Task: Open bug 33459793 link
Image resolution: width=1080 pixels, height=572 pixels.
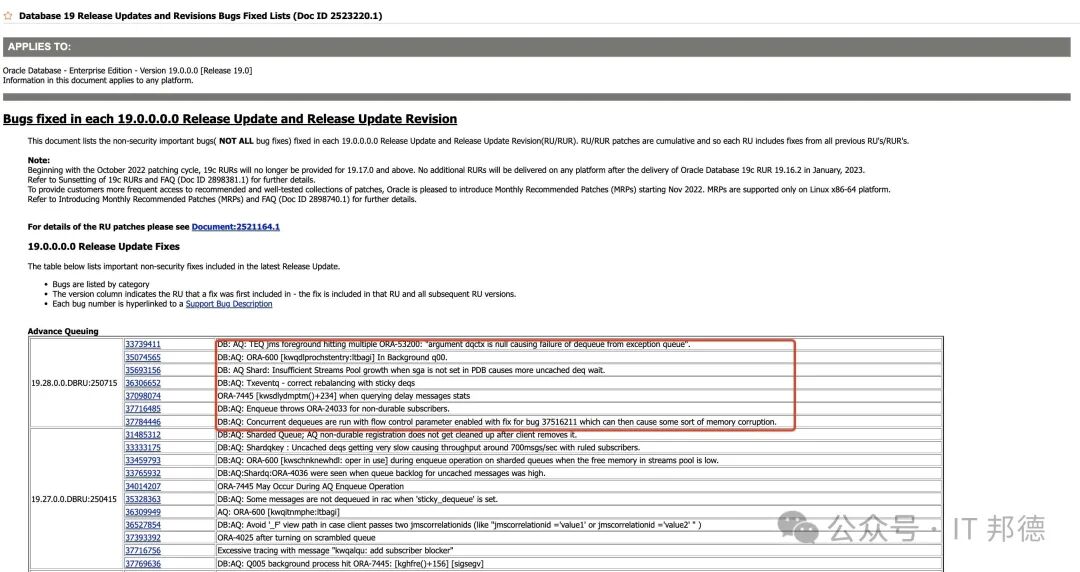Action: pyautogui.click(x=143, y=460)
